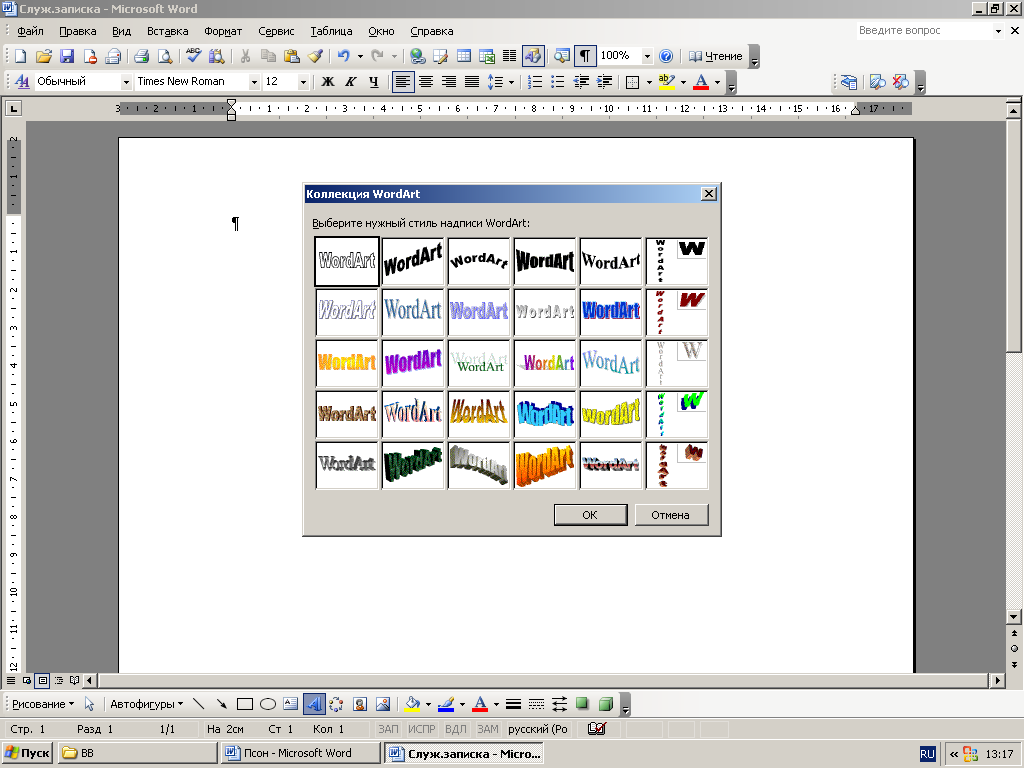Click the Пуск start button

click(x=27, y=753)
